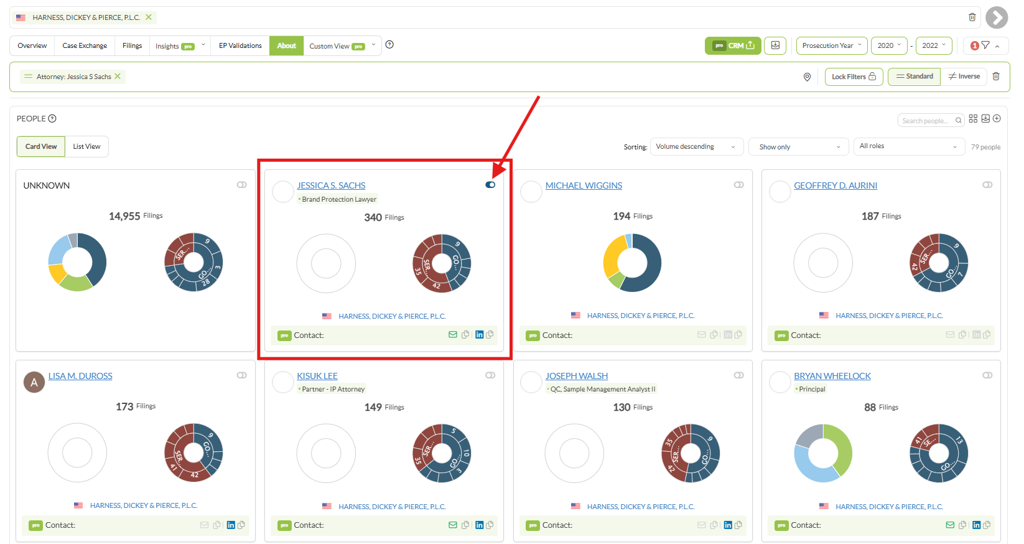Open the 2020 start year dropdown
The width and height of the screenshot is (1024, 544).
pos(889,46)
